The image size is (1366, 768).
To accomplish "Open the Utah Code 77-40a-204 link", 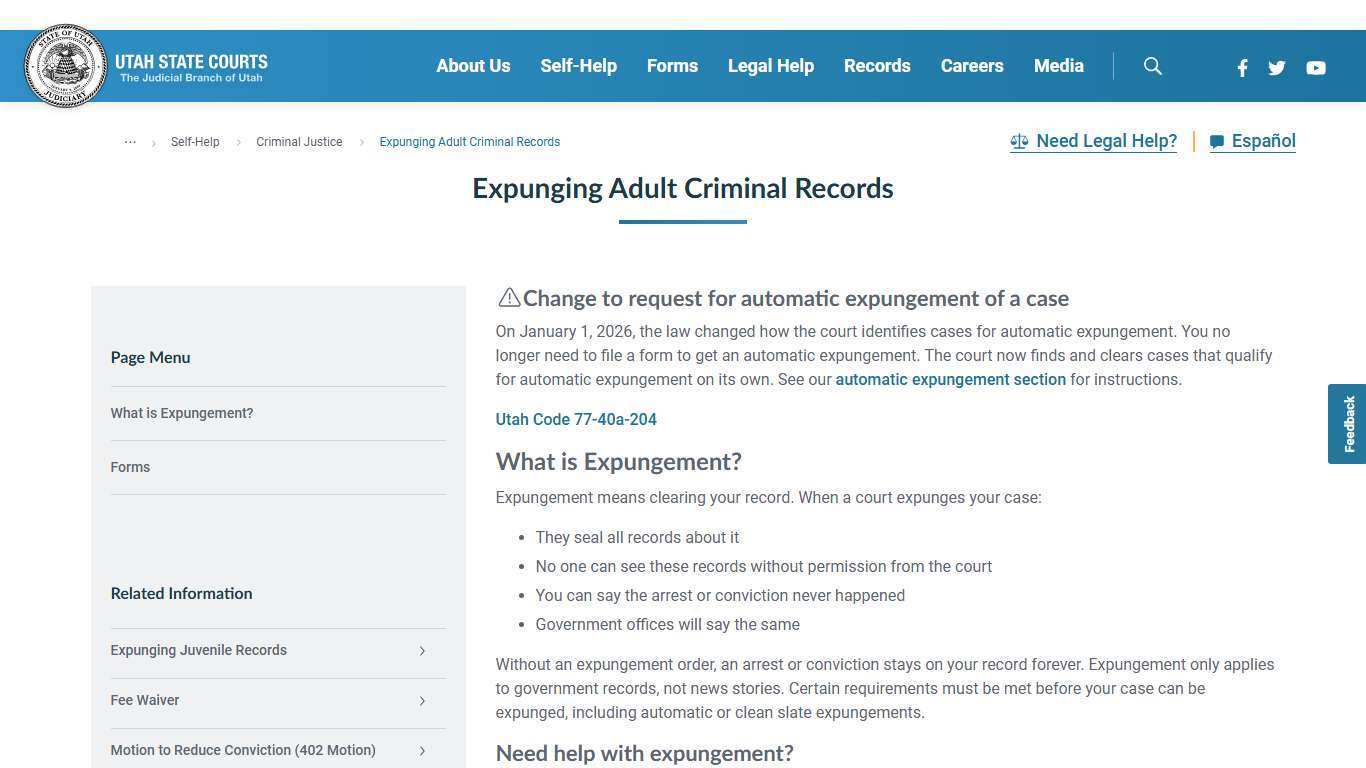I will tap(576, 419).
